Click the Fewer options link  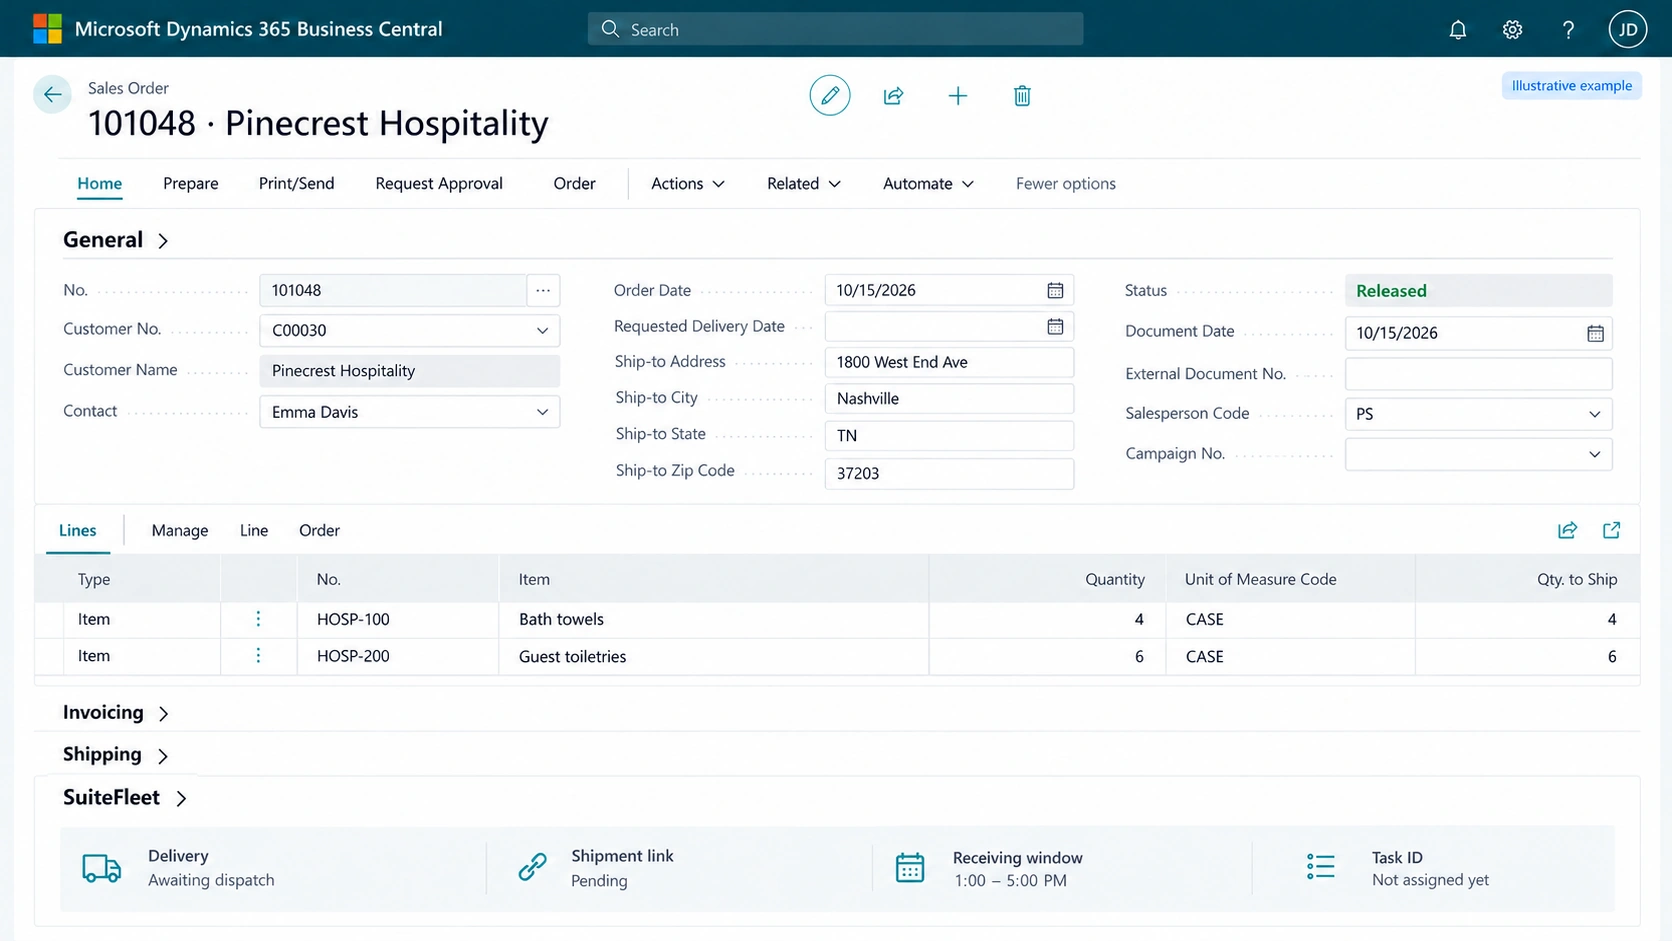1066,183
